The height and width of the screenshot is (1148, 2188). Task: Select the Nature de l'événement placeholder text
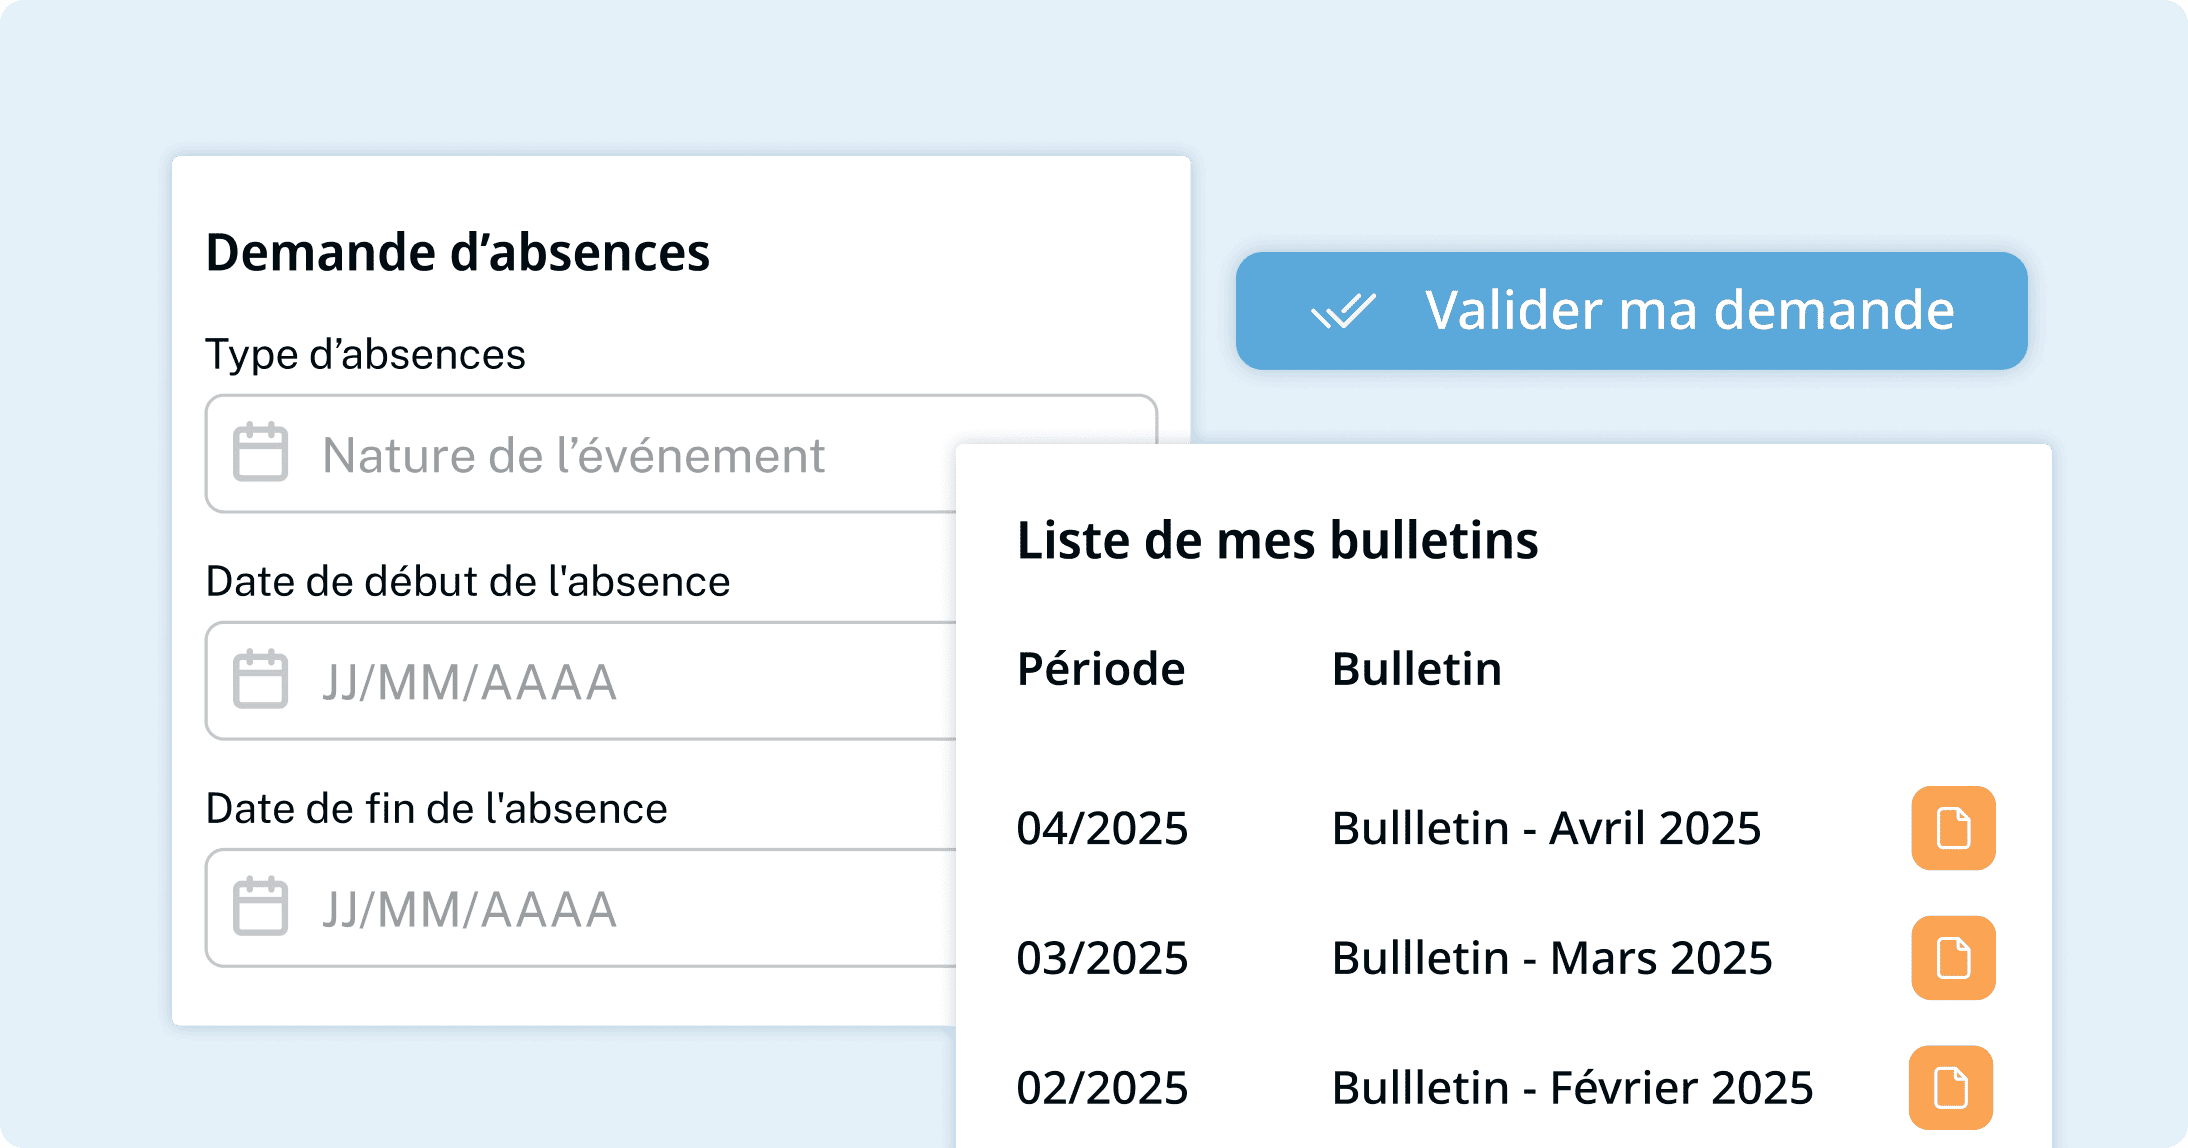pos(573,456)
